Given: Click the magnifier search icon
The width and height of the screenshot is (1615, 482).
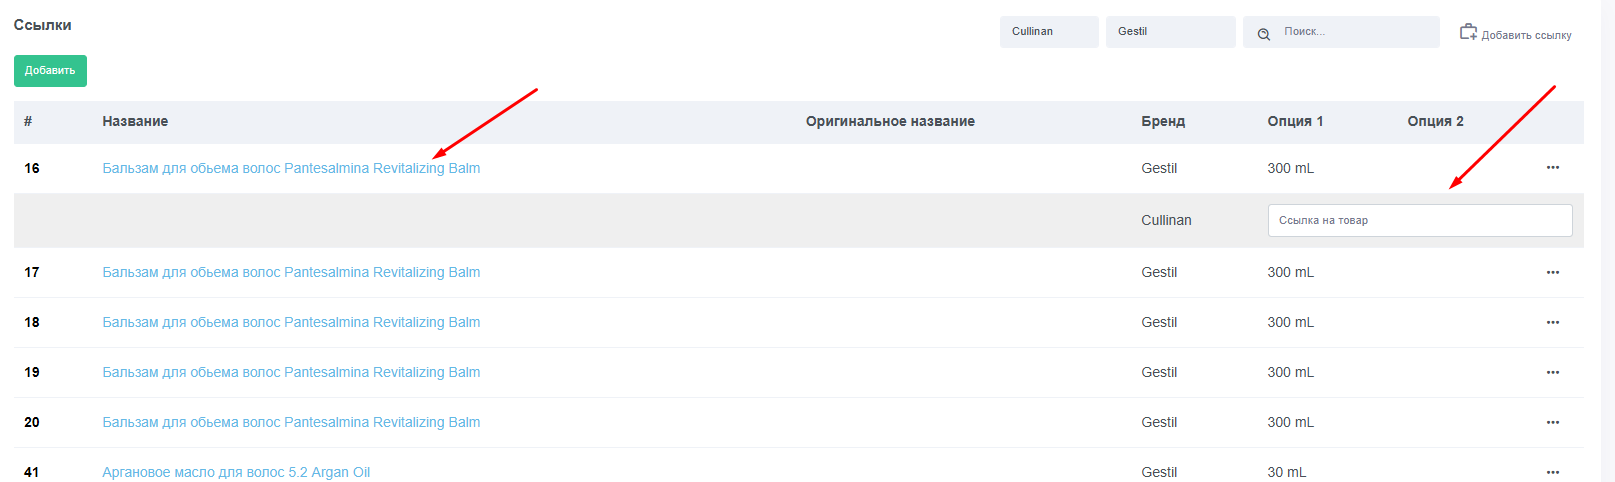Looking at the screenshot, I should 1264,33.
